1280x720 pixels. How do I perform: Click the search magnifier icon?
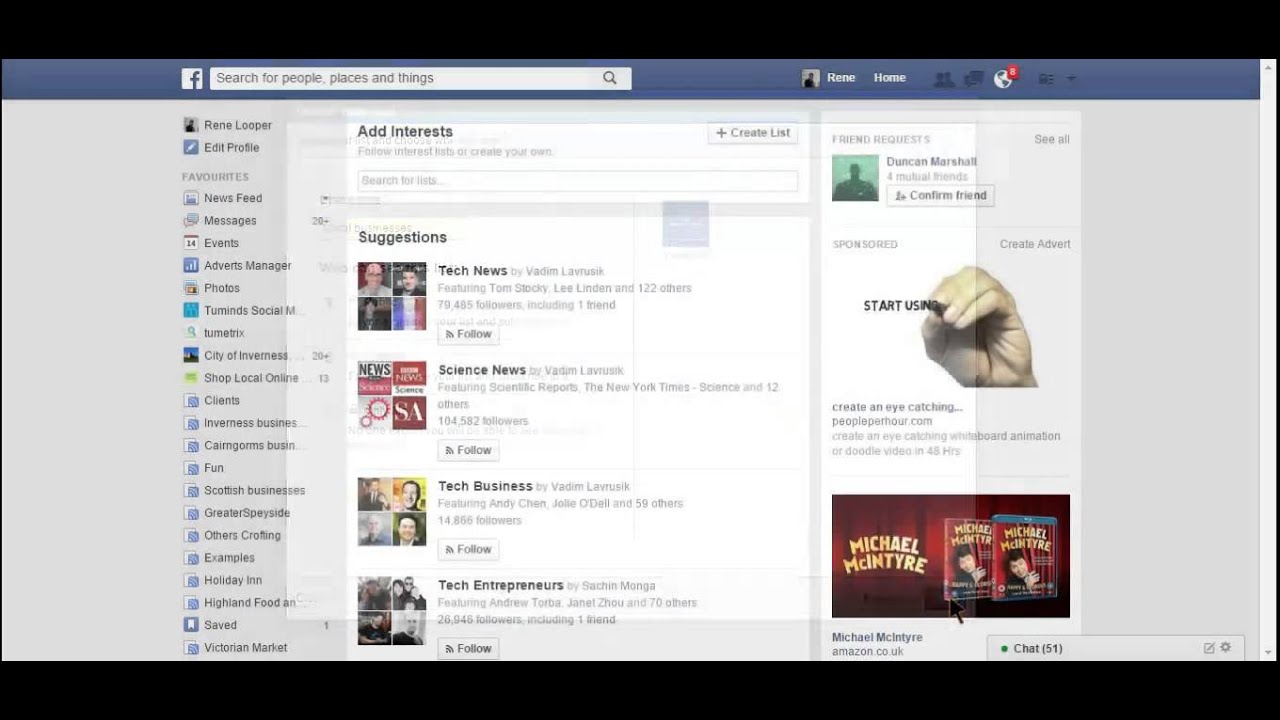(x=610, y=78)
